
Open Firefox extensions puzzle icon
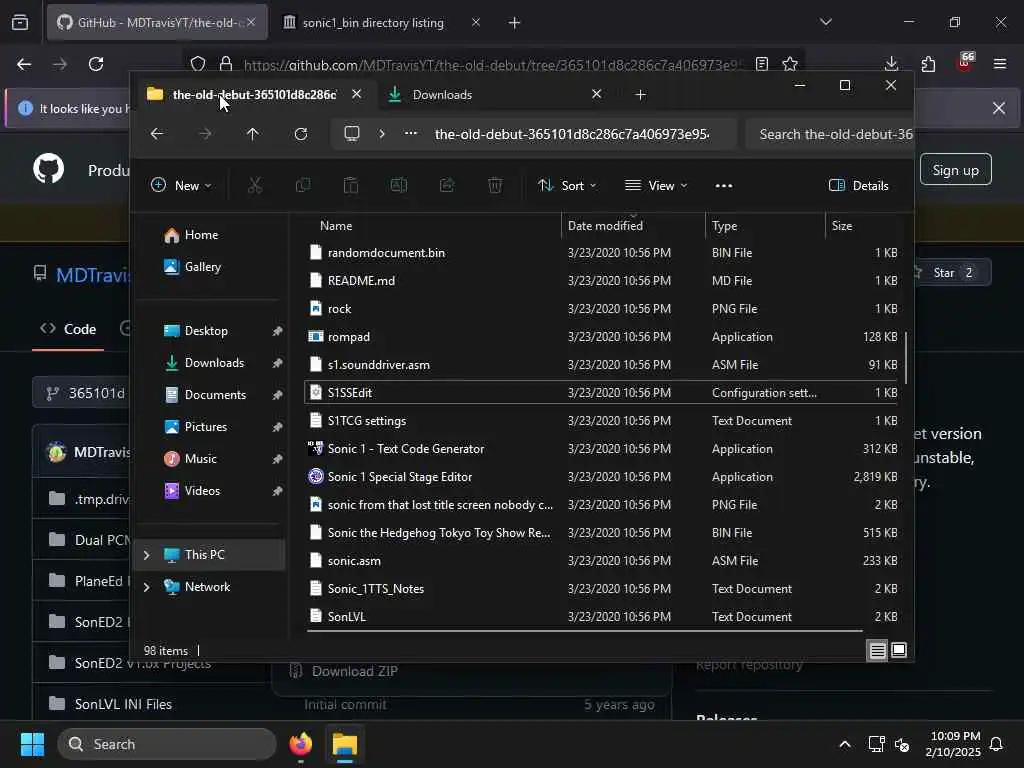click(x=928, y=64)
